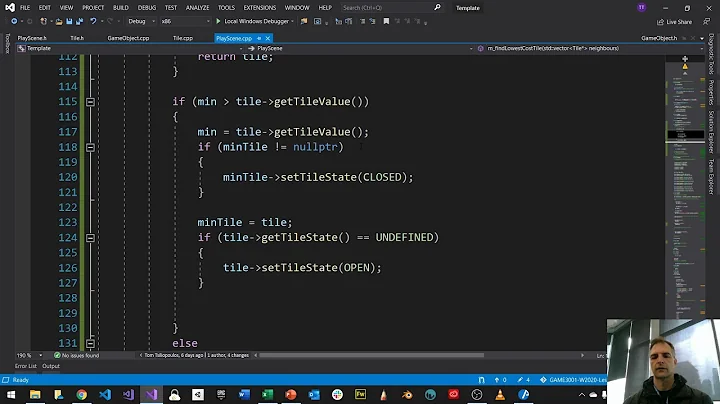Open the Properties side tab
Screen dimensions: 720x404
click(711, 92)
